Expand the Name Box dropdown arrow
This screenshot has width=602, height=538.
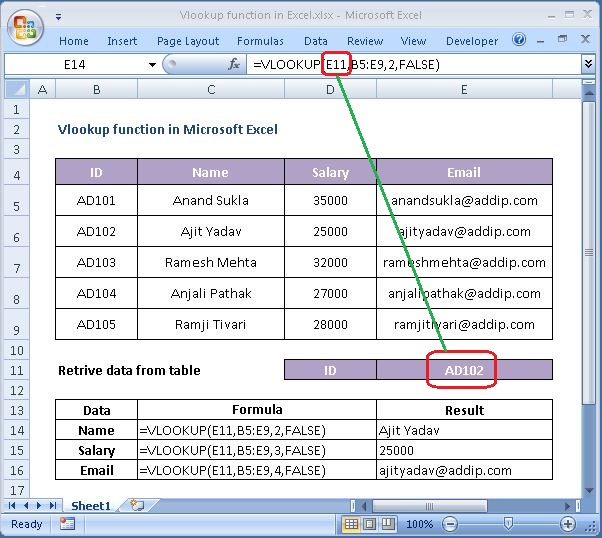[x=152, y=65]
